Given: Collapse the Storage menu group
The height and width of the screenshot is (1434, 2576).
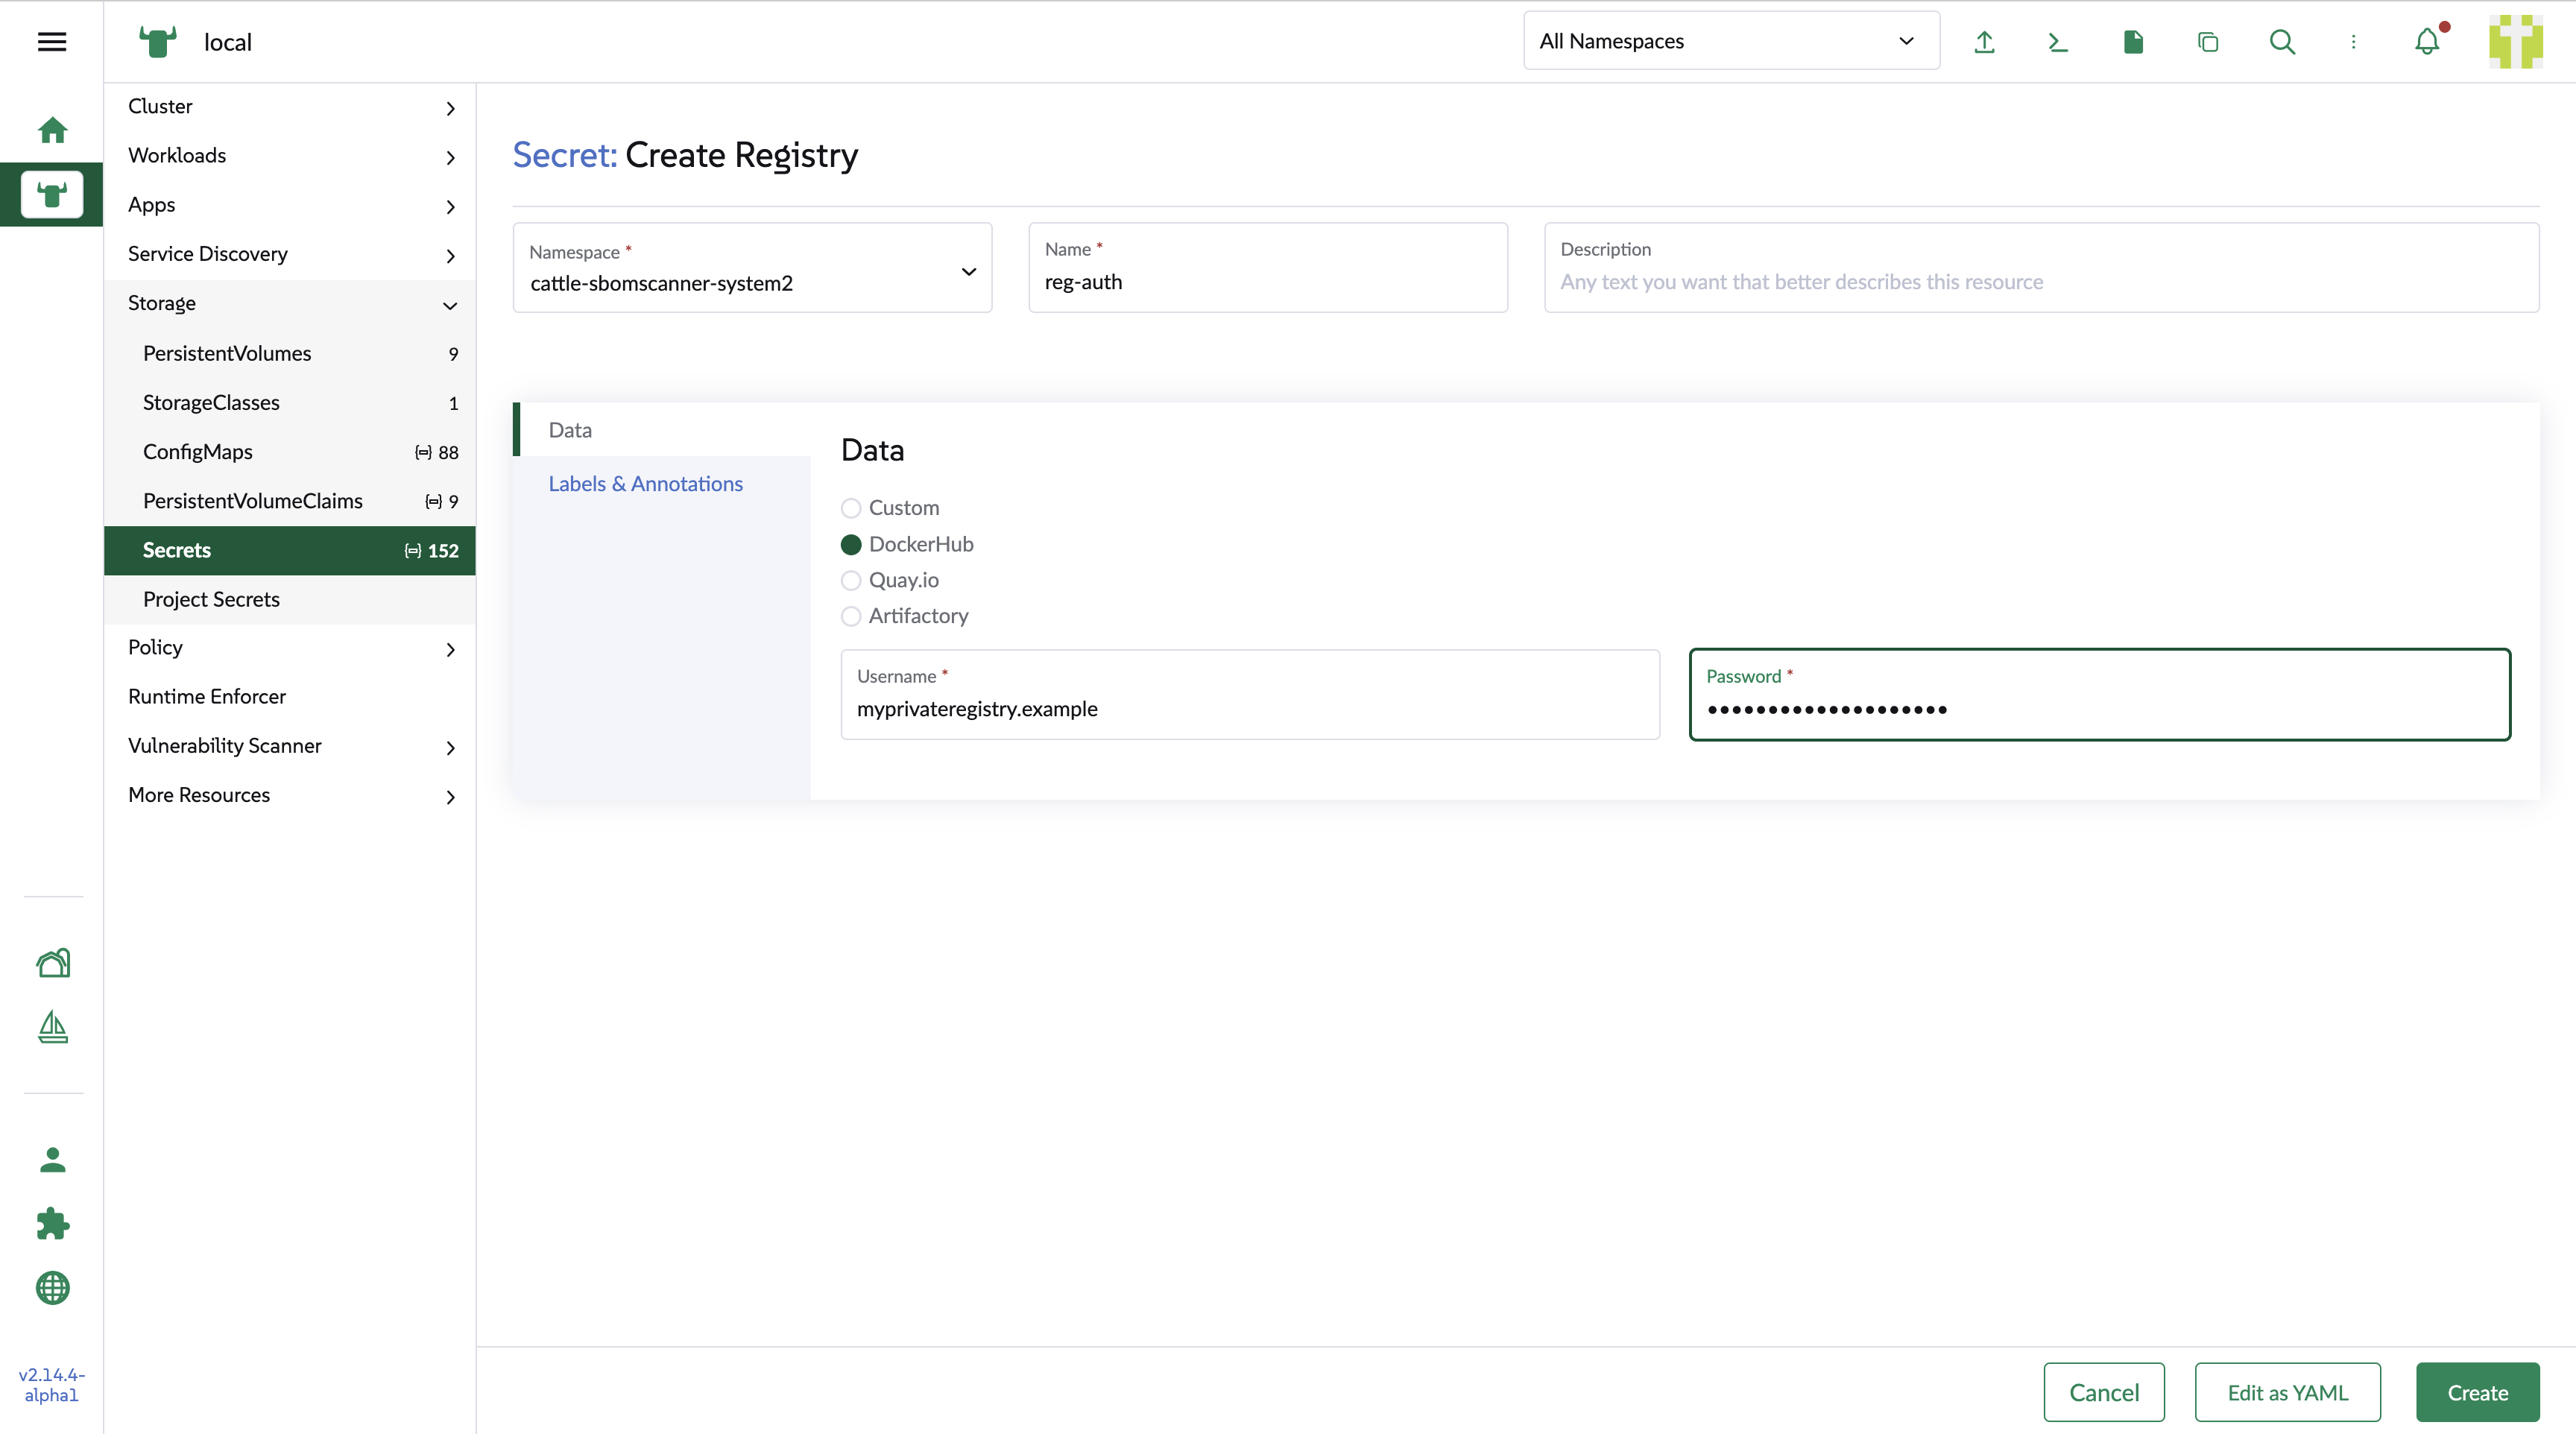Looking at the screenshot, I should (x=290, y=303).
